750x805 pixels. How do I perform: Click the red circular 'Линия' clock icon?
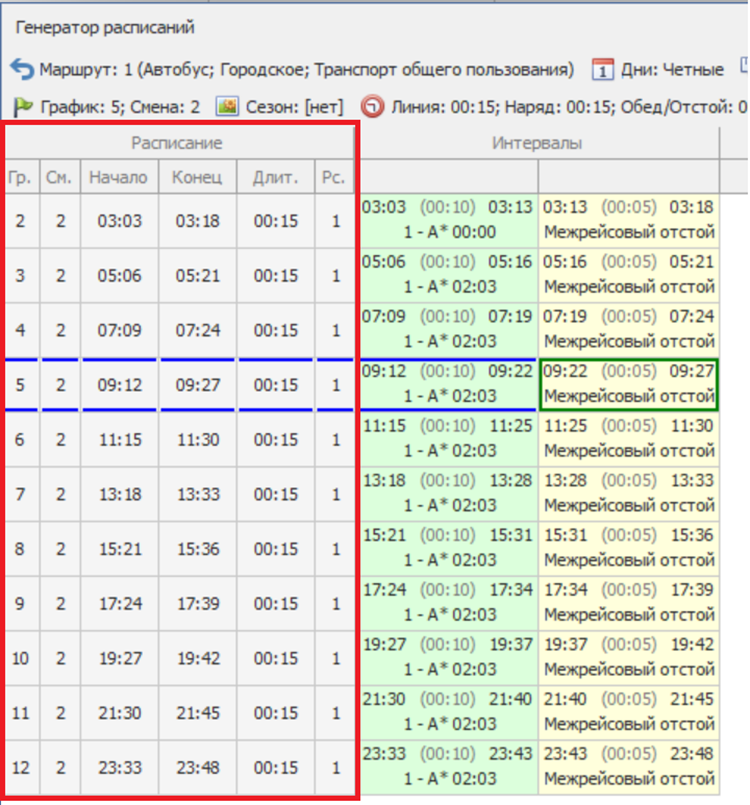click(372, 106)
